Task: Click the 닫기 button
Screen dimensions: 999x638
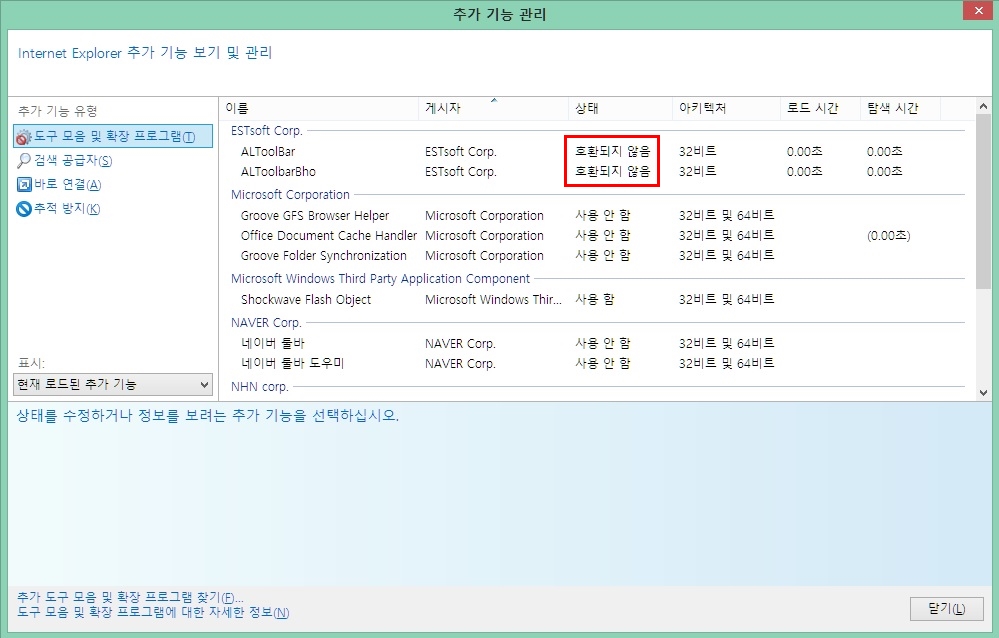Action: [x=946, y=609]
